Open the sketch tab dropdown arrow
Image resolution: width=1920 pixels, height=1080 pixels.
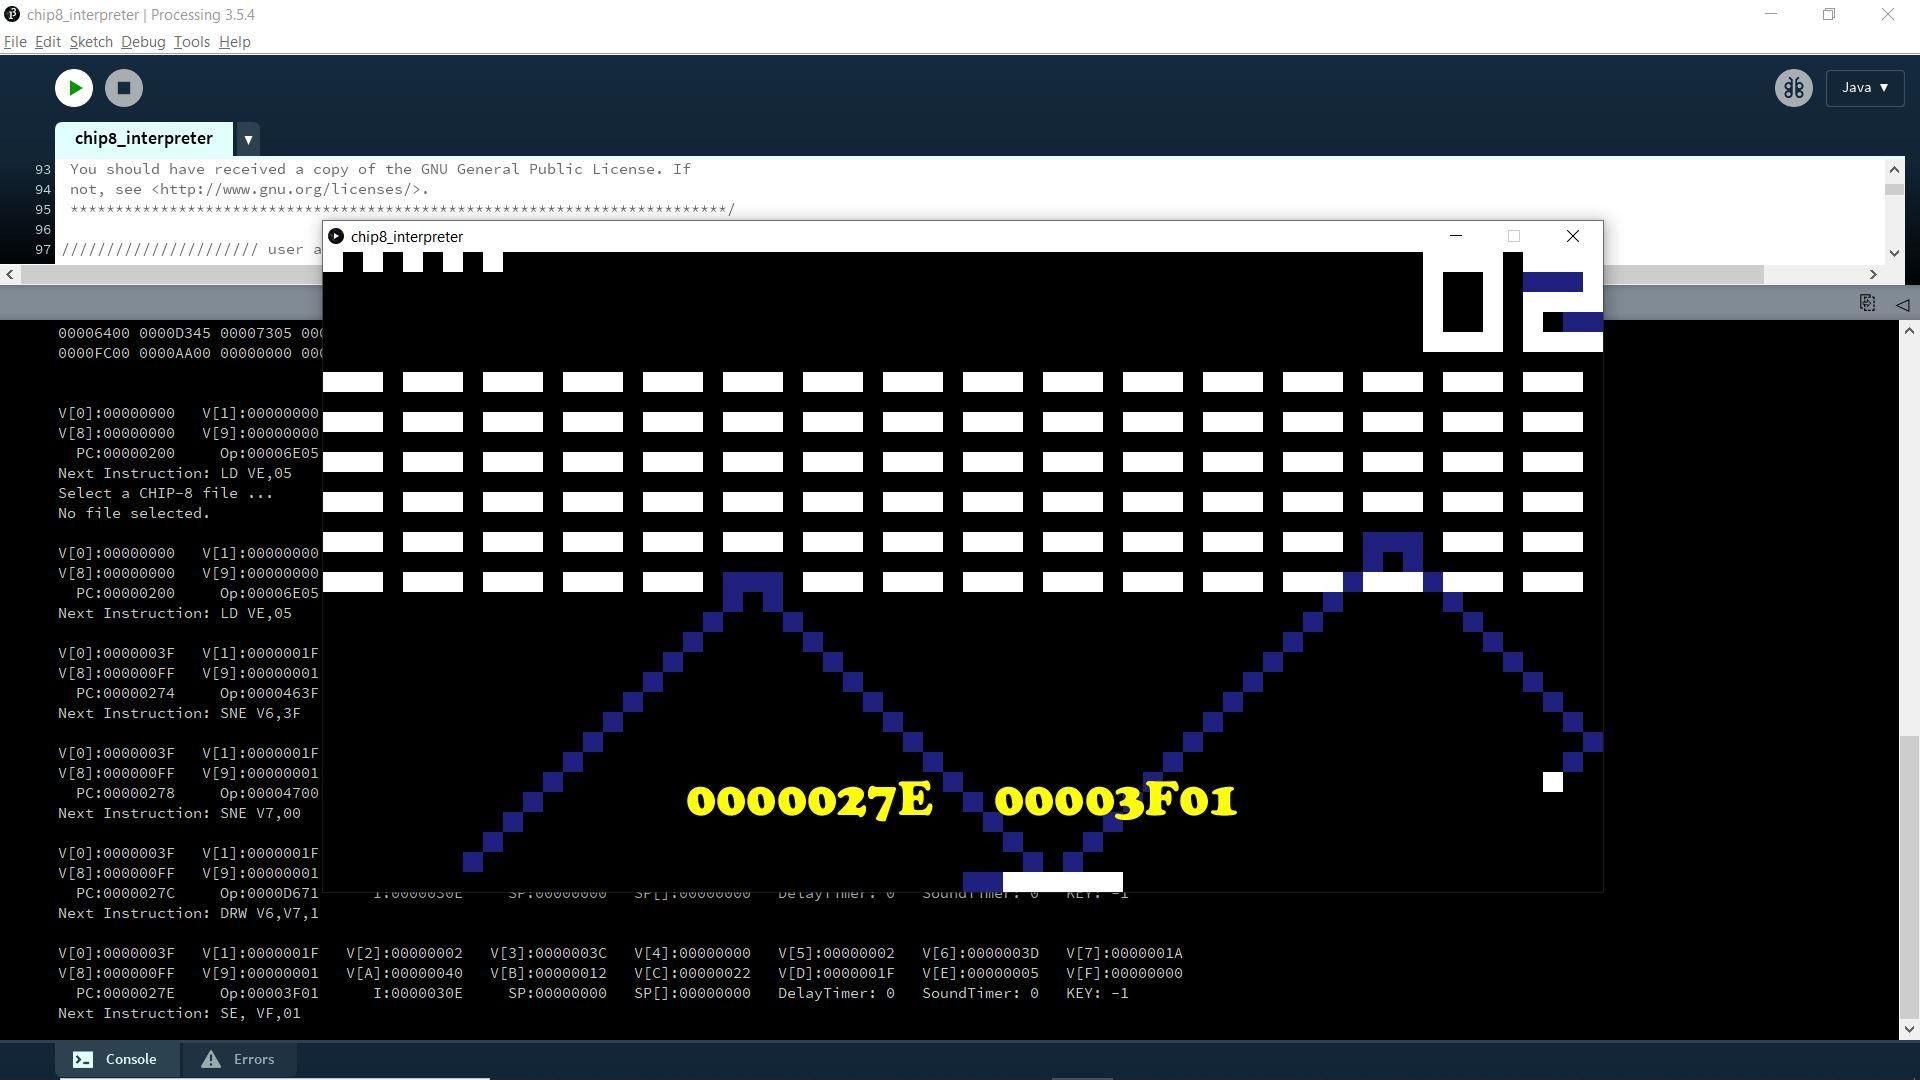point(247,139)
